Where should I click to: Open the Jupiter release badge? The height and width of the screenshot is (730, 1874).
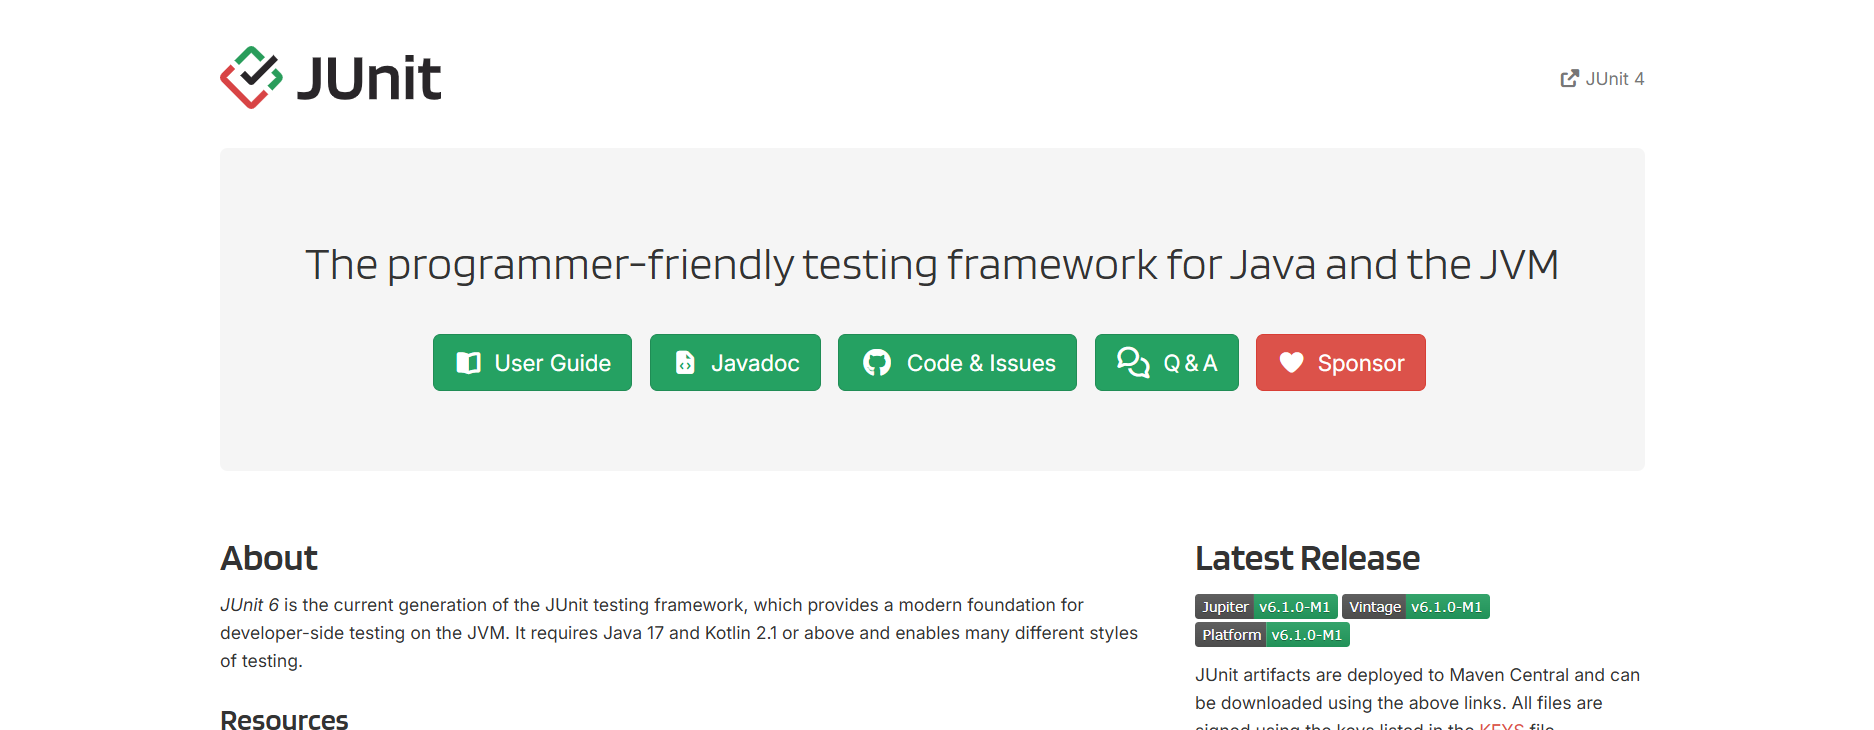coord(1225,607)
